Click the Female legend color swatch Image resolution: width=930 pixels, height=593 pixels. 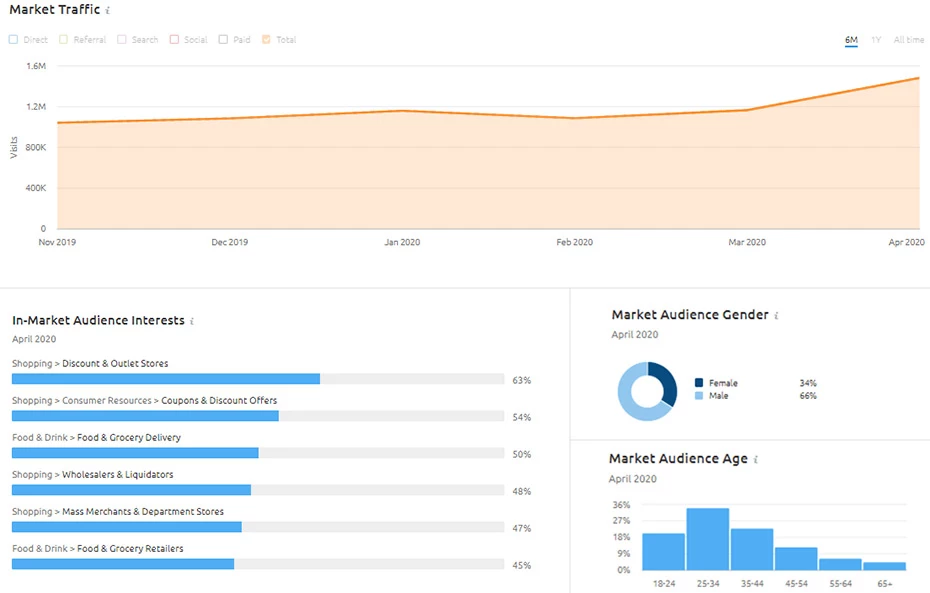699,383
